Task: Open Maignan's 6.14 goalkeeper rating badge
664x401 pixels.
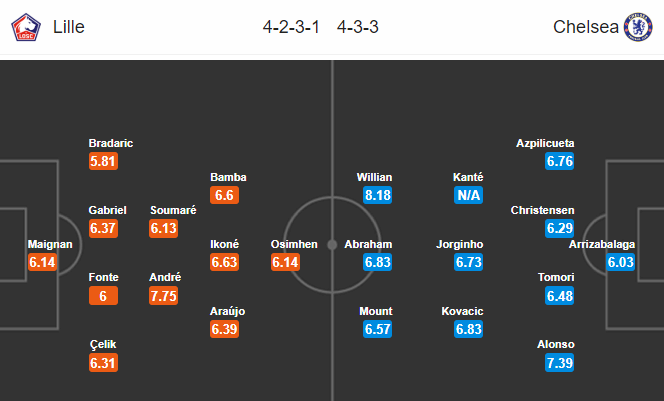Action: [42, 262]
